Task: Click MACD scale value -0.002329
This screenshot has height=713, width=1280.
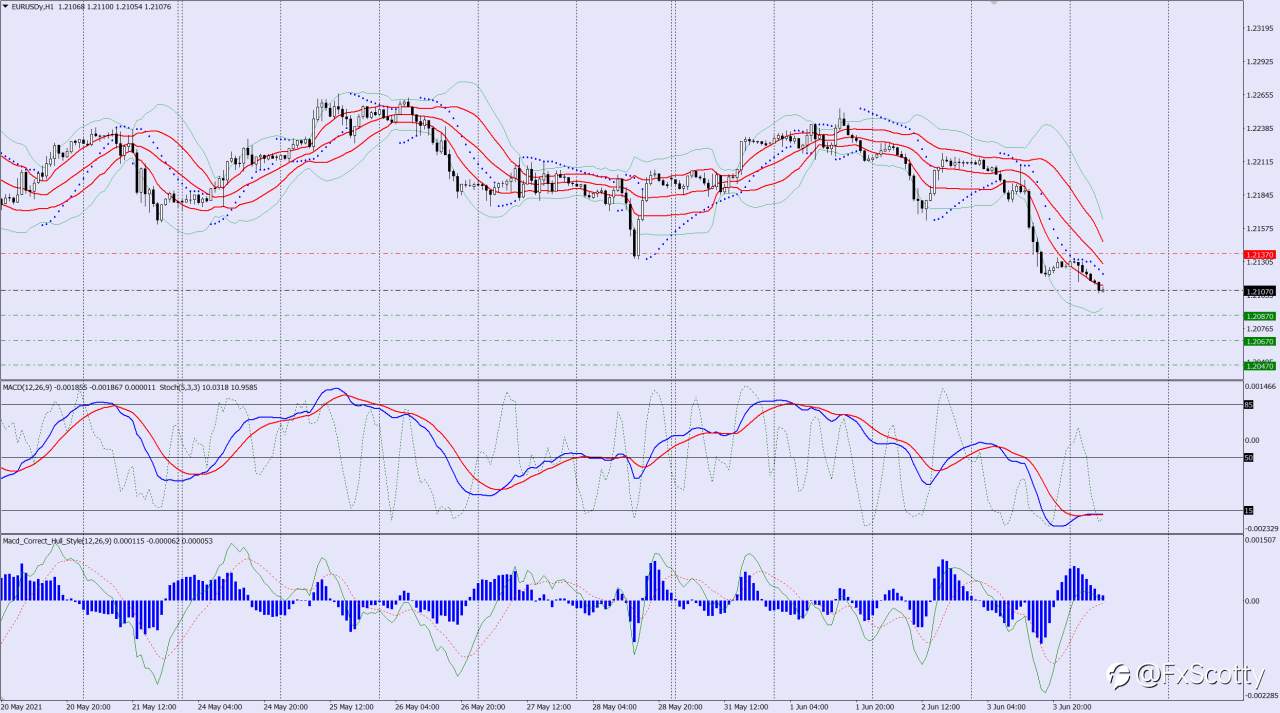Action: tap(1260, 529)
